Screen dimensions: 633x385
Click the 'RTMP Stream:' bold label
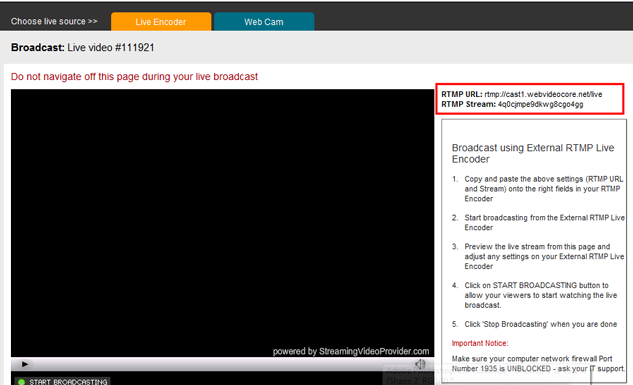point(468,104)
